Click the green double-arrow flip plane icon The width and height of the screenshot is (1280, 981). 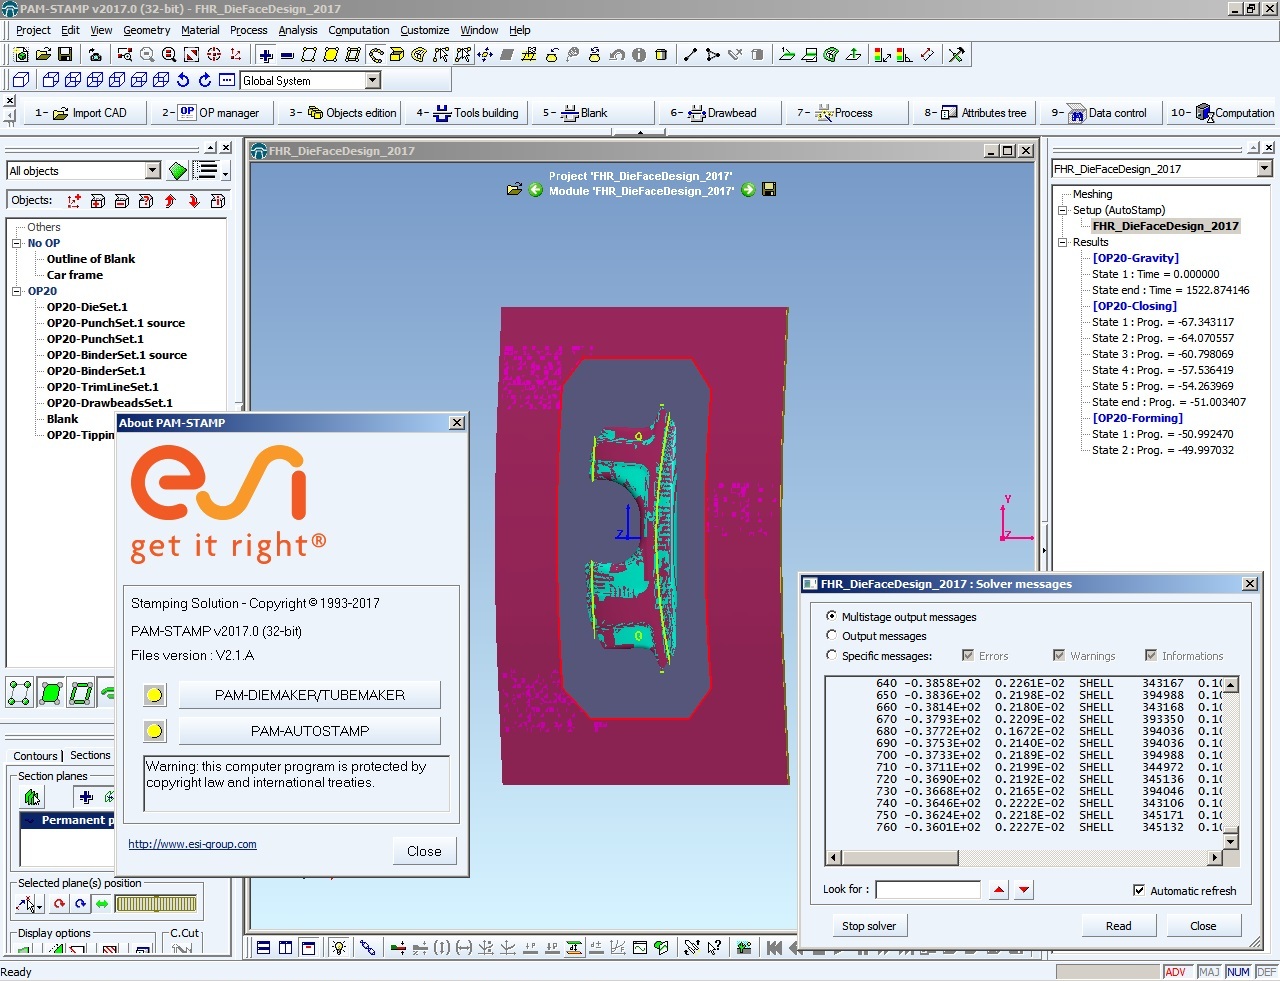point(102,904)
